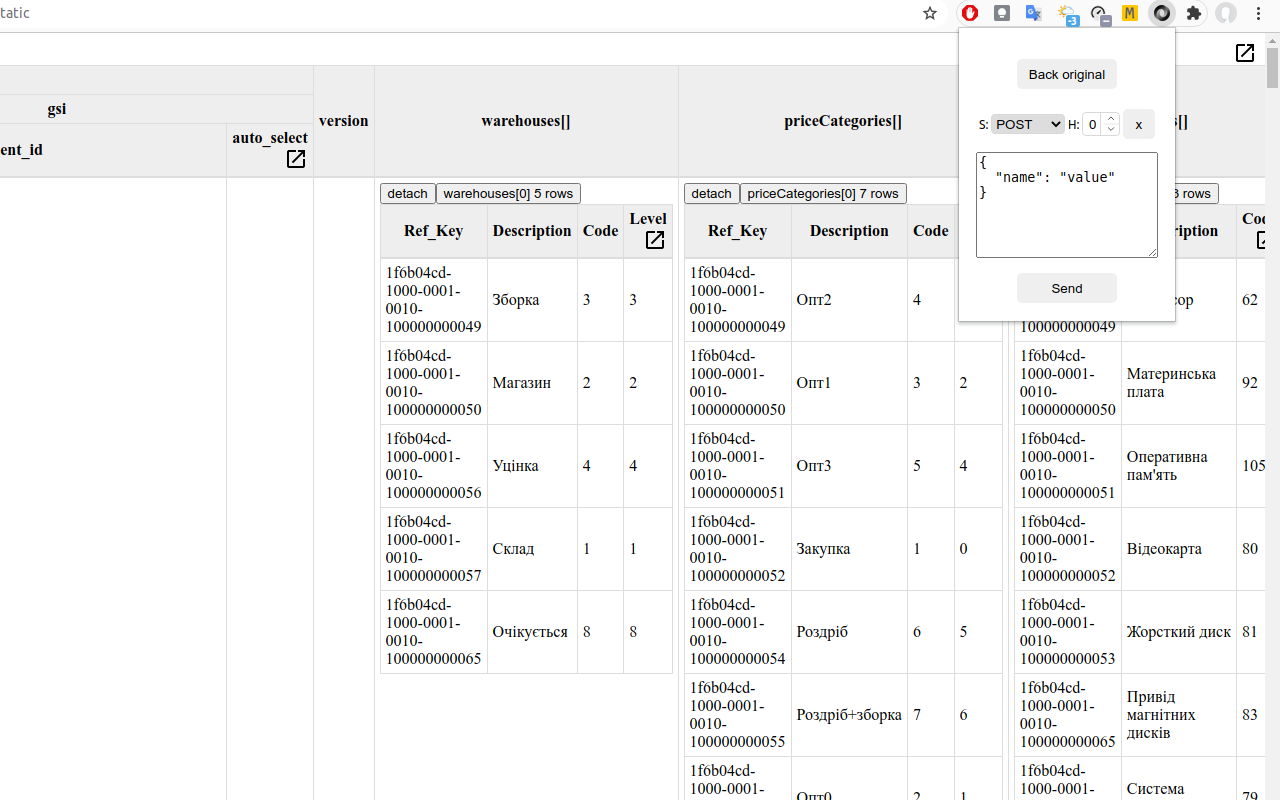
Task: Bookmark this page with the star icon
Action: click(x=930, y=13)
